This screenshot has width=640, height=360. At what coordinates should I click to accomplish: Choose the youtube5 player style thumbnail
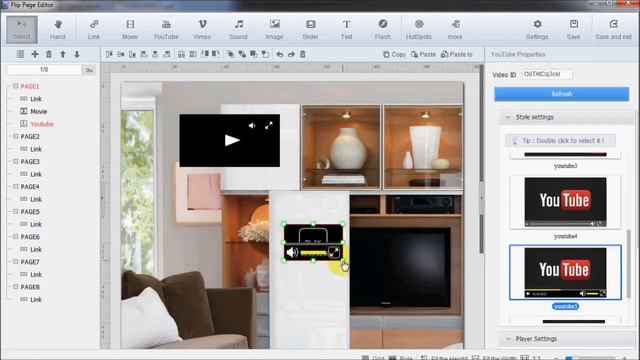565,272
